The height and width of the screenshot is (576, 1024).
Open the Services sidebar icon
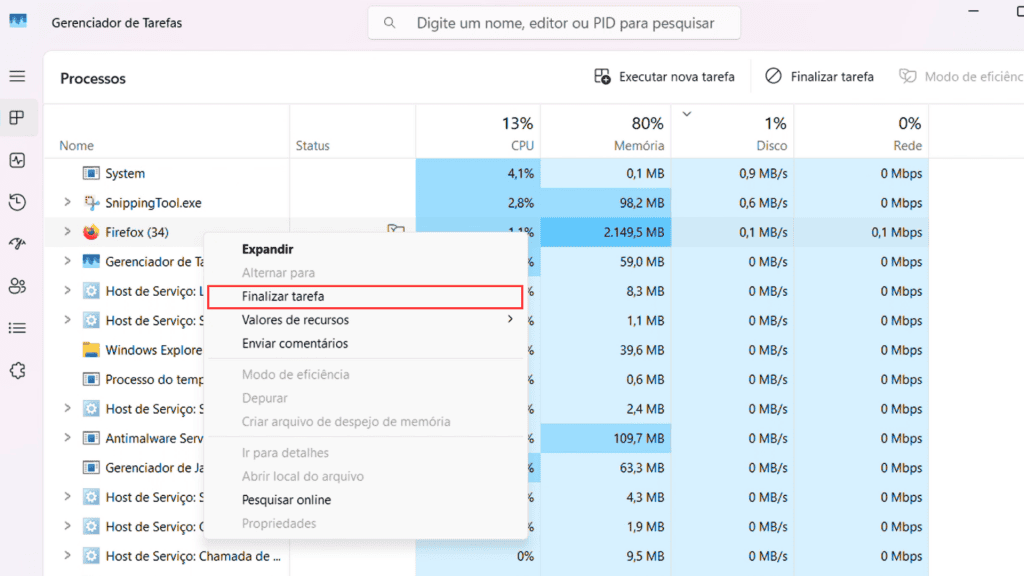tap(18, 370)
